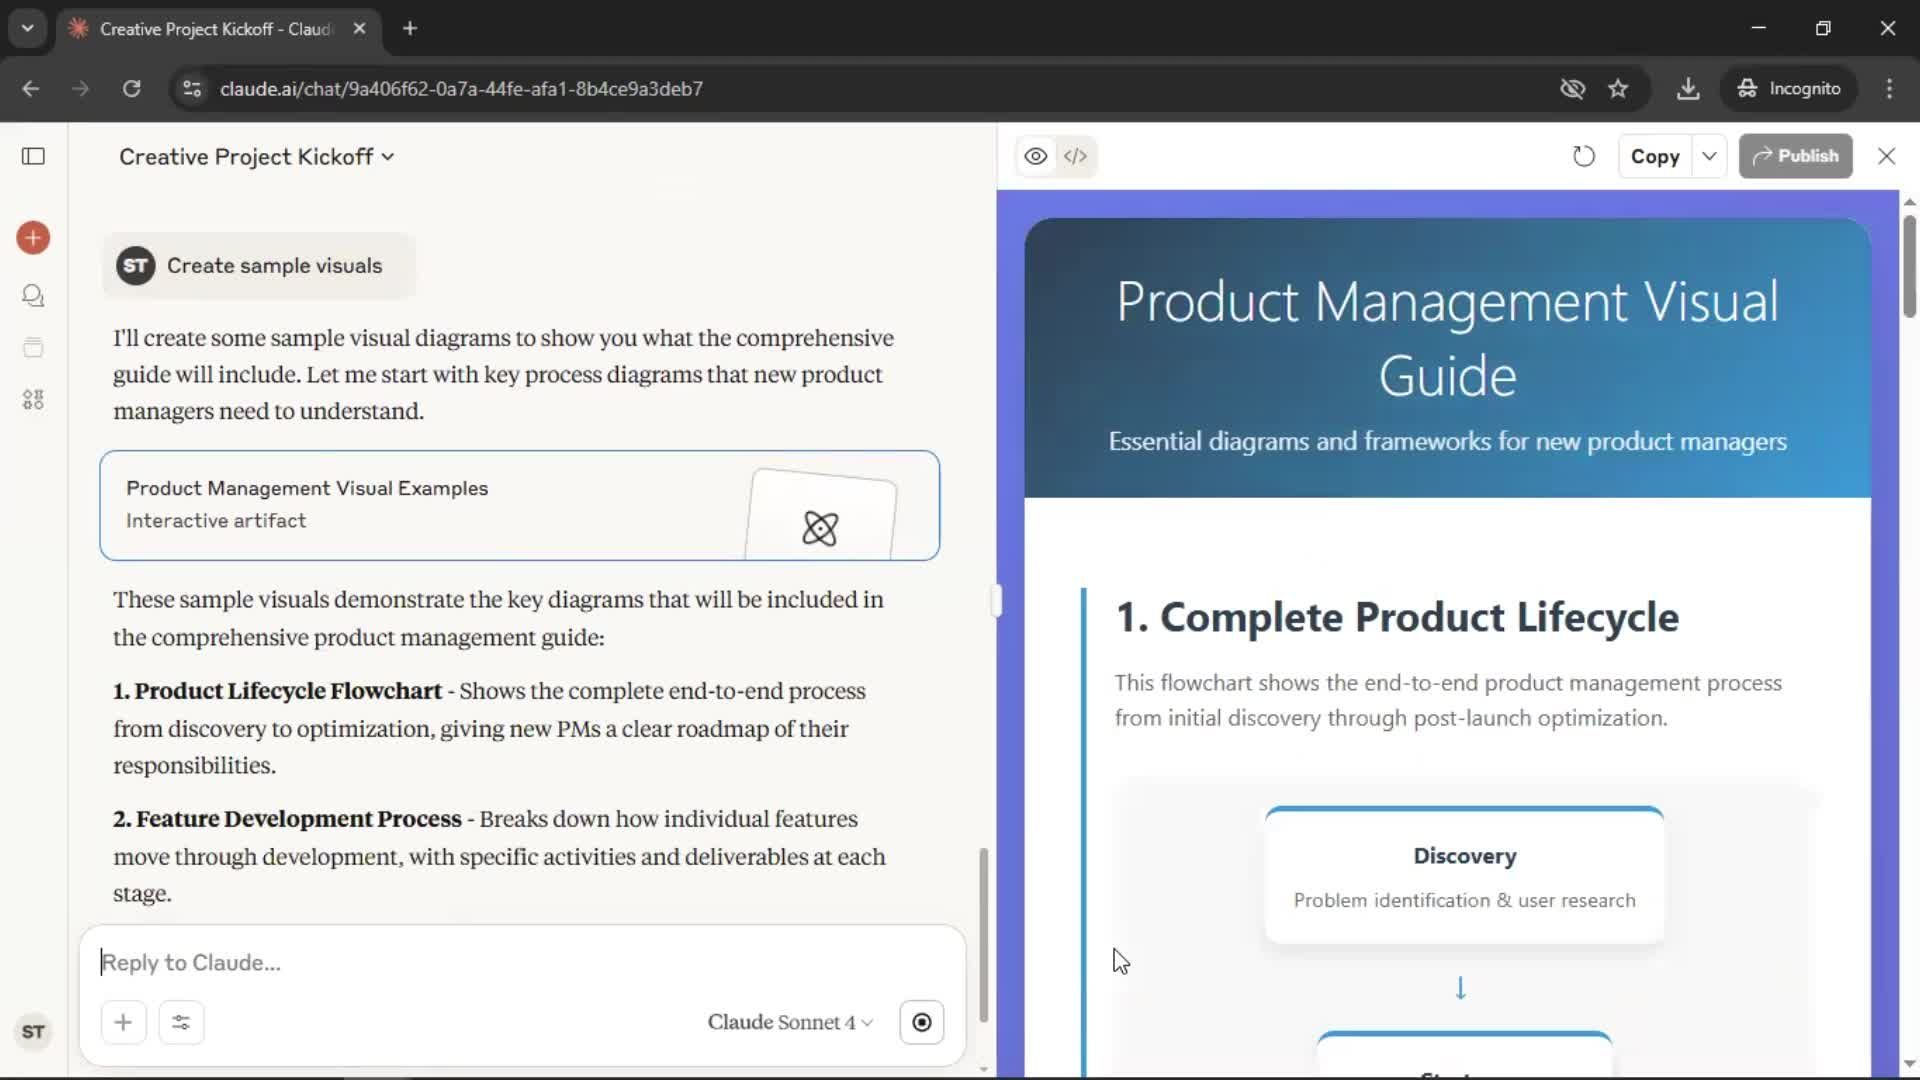Click the claude.ai URL address bar
This screenshot has height=1080, width=1920.
(x=461, y=89)
